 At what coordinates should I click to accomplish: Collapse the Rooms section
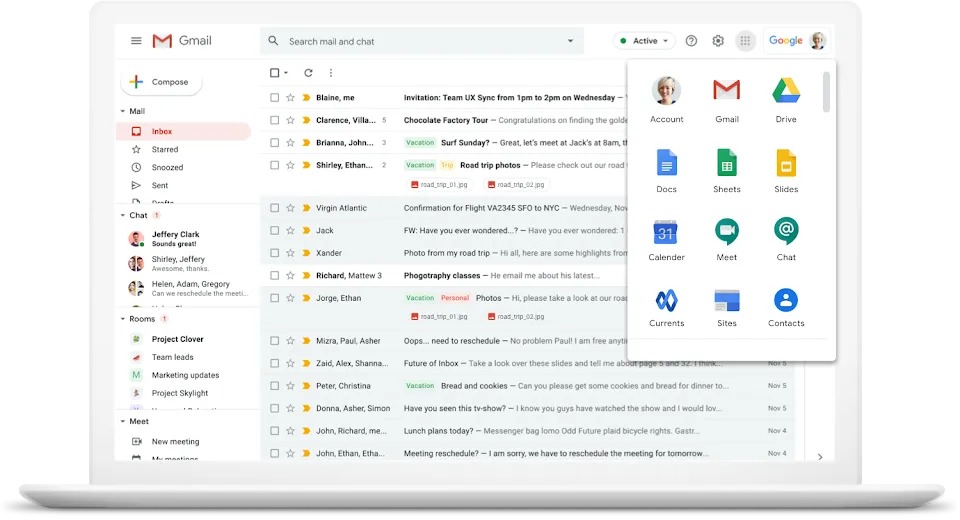point(123,319)
